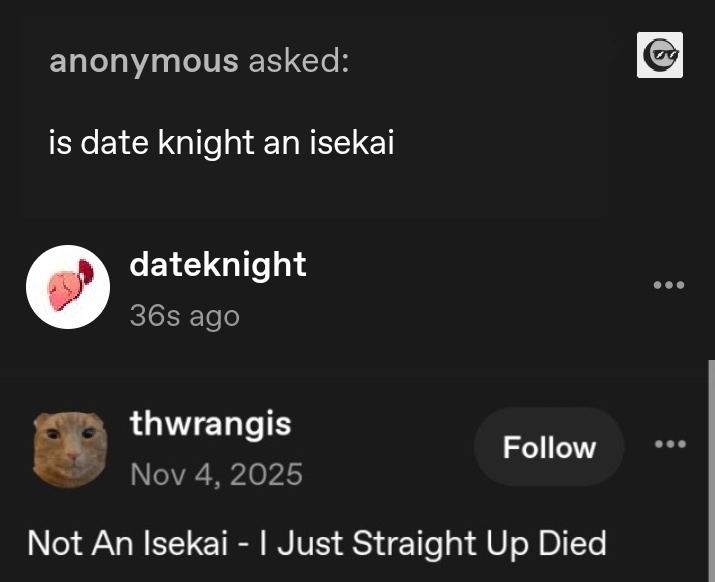Open dateknight's peach avatar
715x582 pixels.
67,287
